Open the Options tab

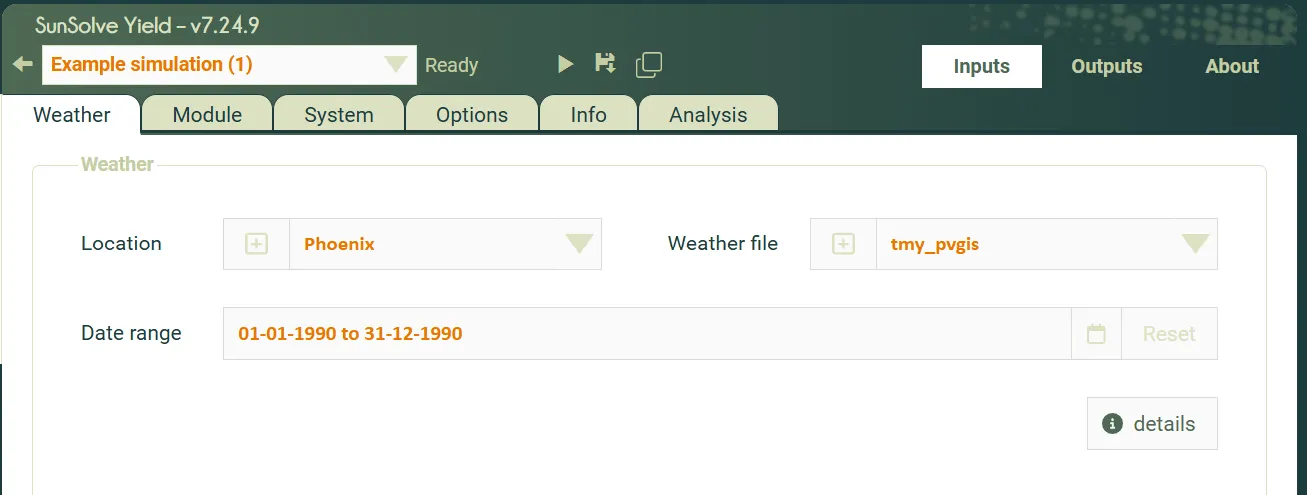(472, 115)
